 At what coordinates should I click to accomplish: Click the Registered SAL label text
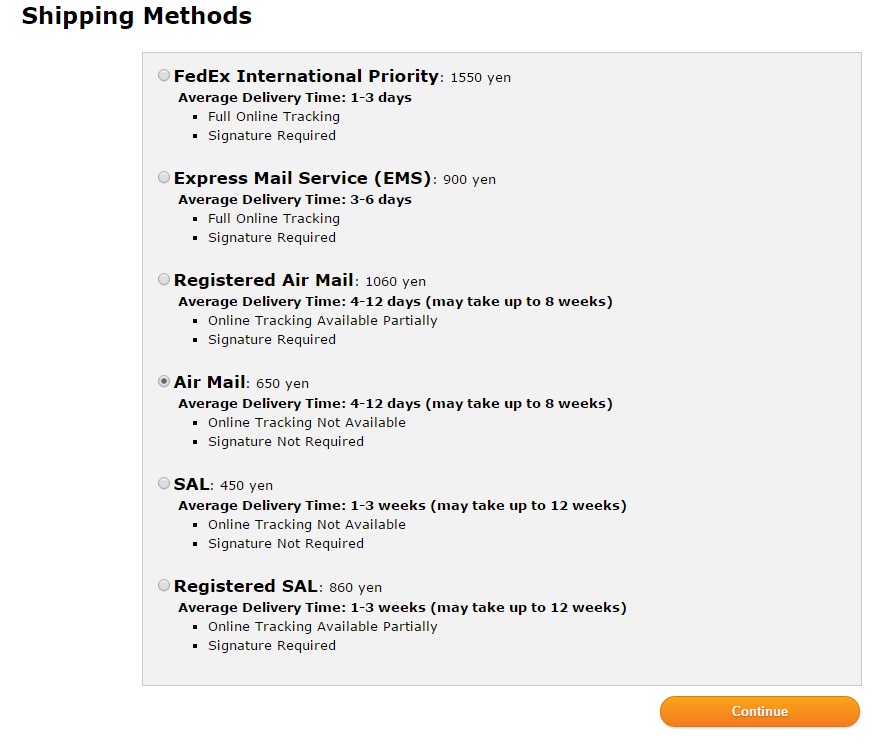click(246, 586)
